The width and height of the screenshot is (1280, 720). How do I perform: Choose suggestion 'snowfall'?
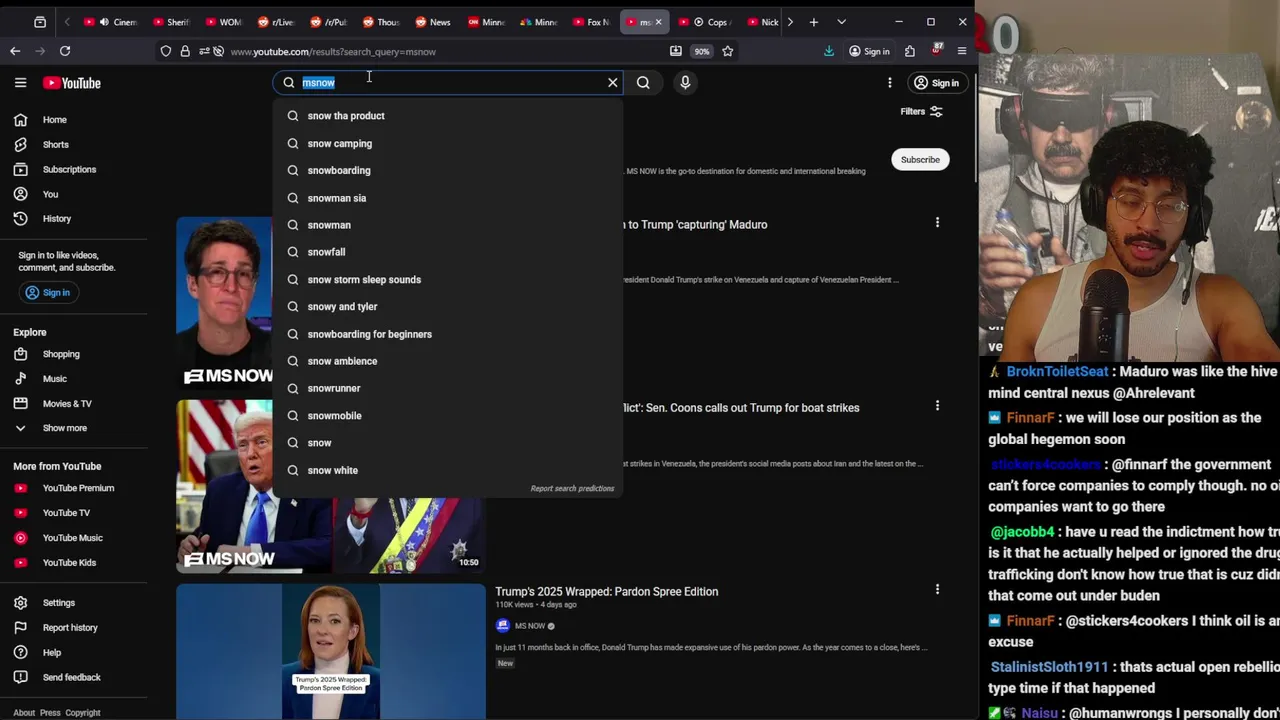tap(448, 252)
